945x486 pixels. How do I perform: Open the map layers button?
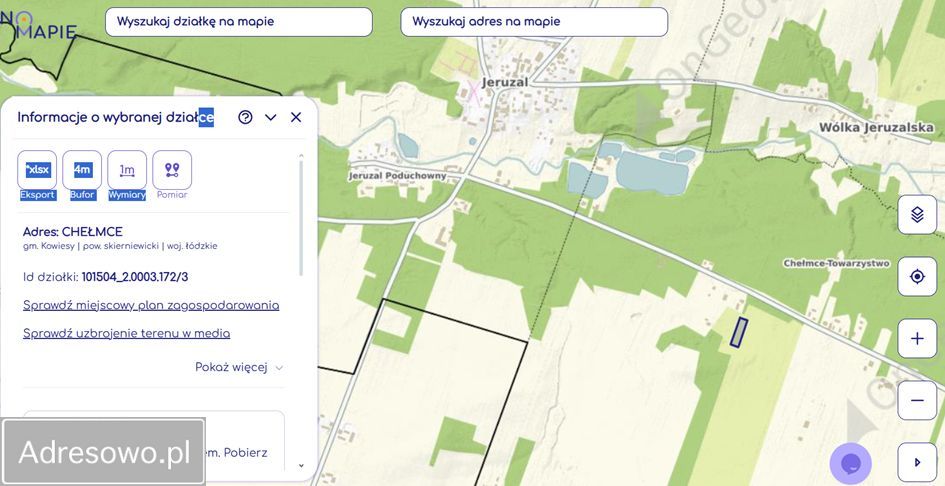(x=917, y=215)
